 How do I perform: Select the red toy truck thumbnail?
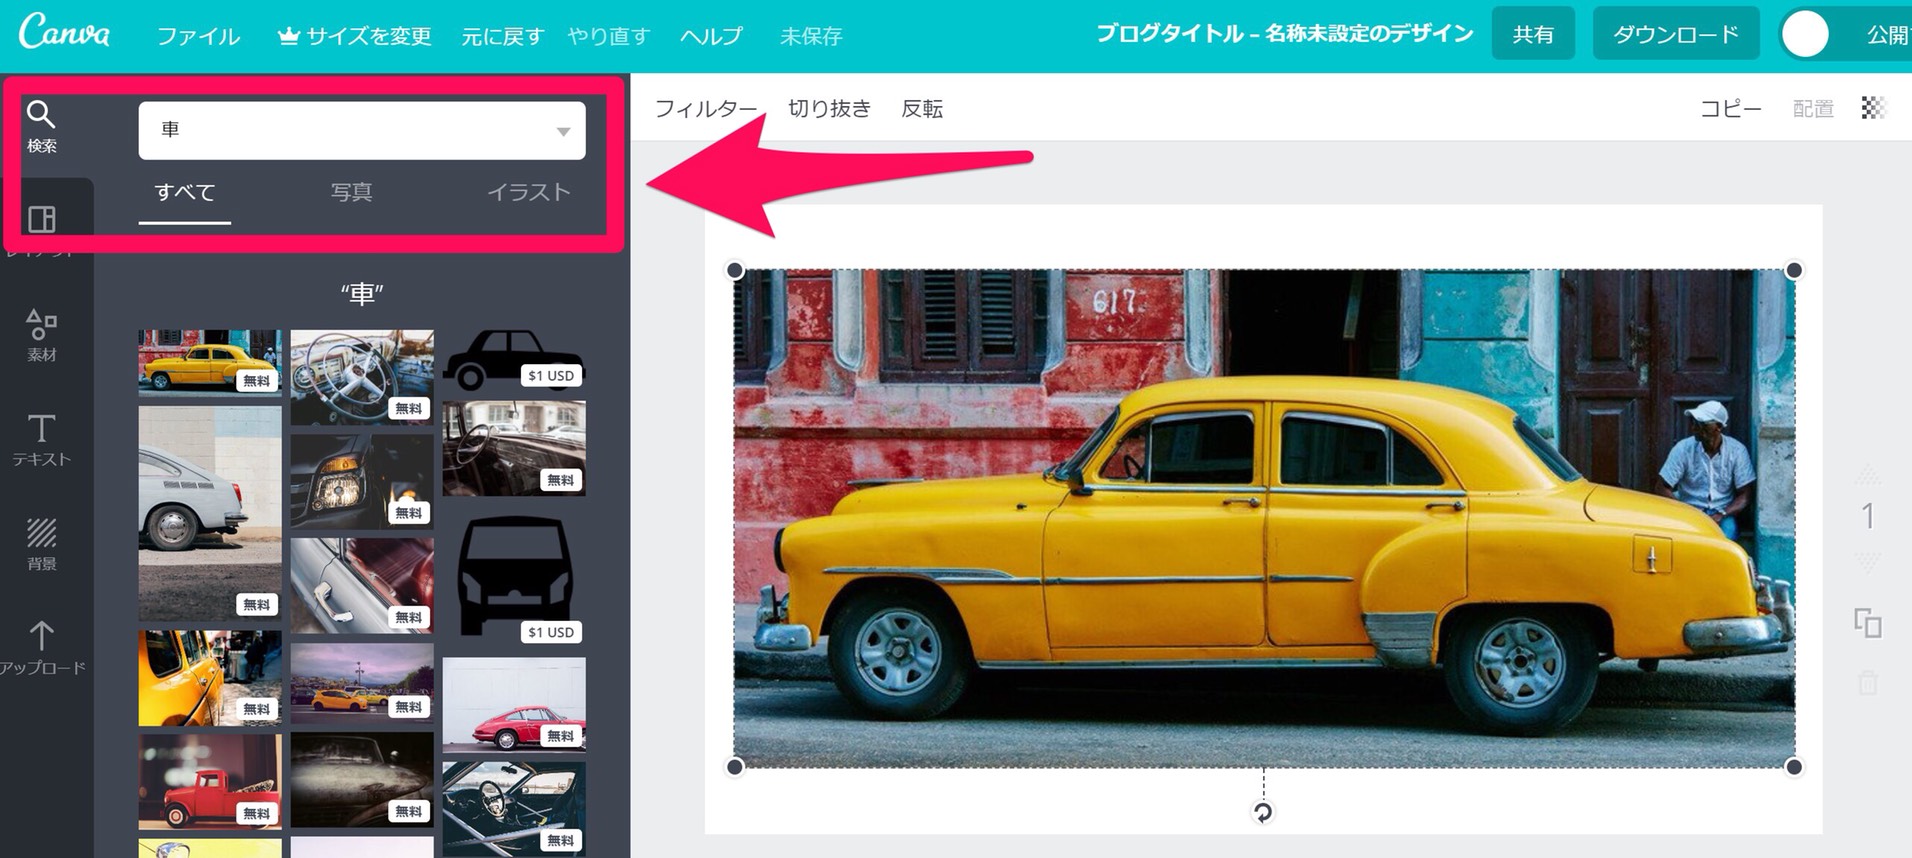(x=210, y=781)
